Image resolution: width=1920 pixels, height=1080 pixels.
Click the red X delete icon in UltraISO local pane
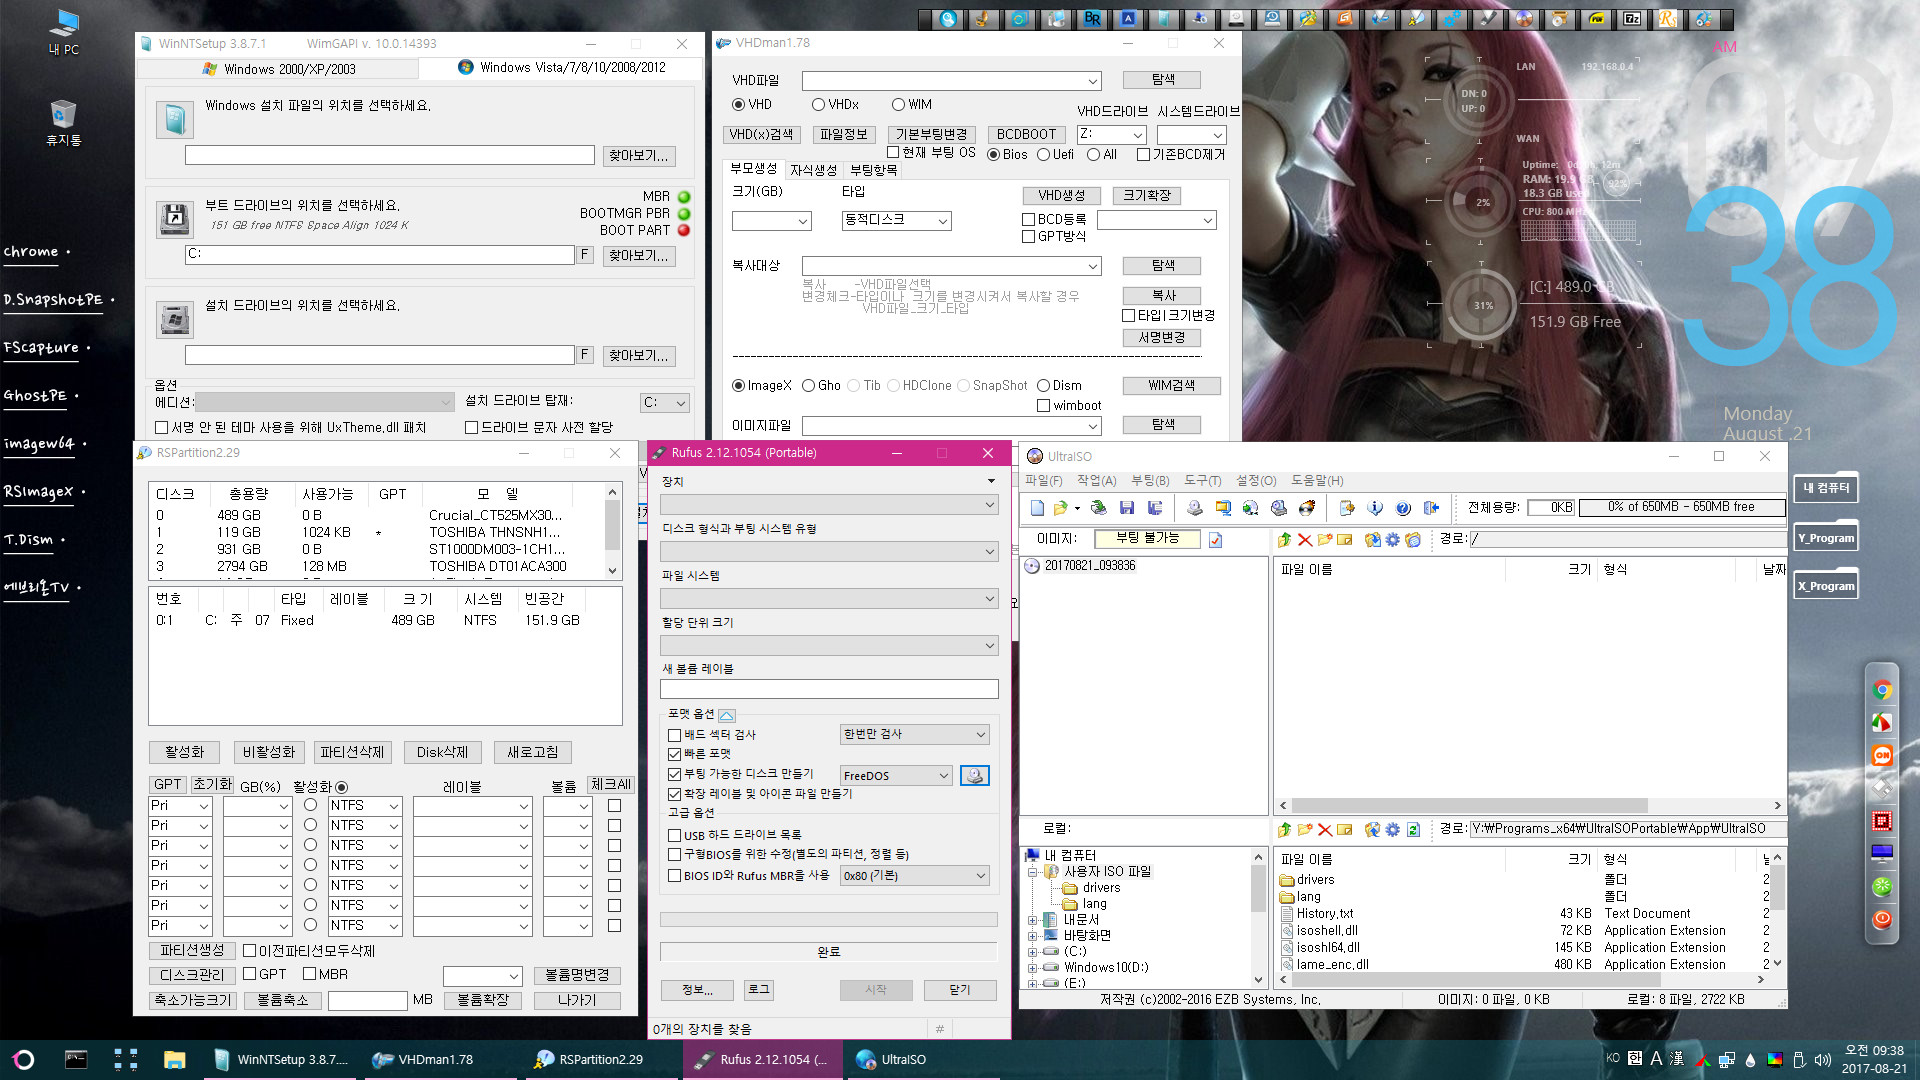coord(1325,830)
